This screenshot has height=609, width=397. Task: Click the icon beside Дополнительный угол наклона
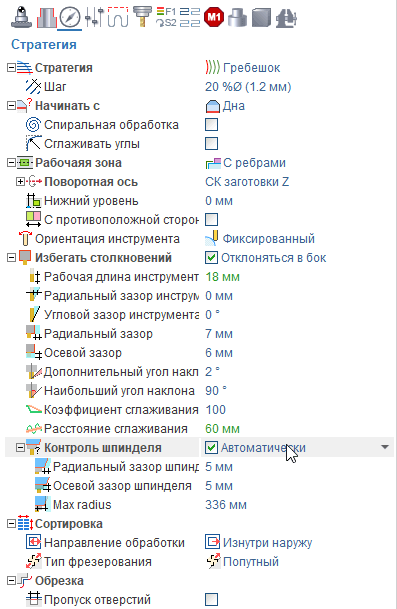[x=33, y=372]
